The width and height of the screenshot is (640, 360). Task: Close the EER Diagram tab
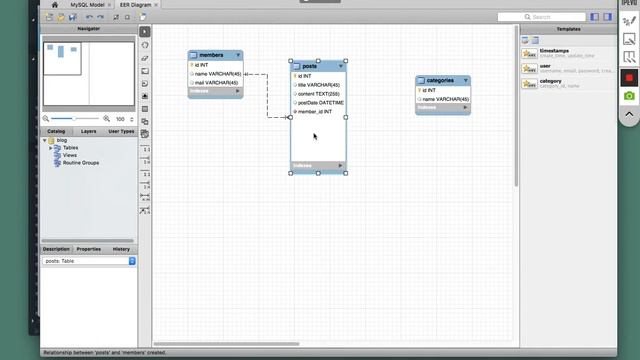click(x=156, y=5)
